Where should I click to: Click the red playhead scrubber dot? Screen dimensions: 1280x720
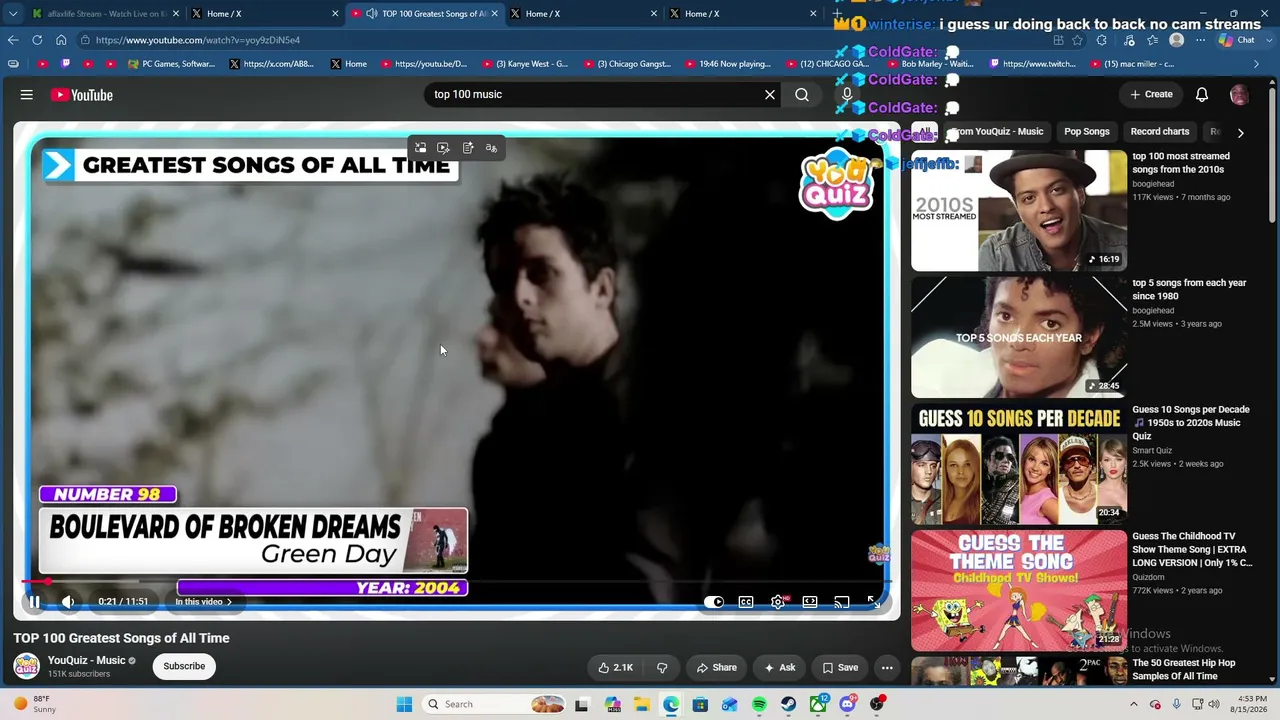(x=46, y=581)
